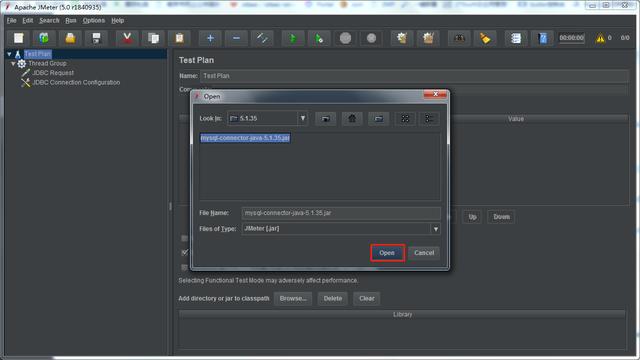The image size is (640, 360).
Task: Switch Open dialog to List view
Action: (405, 119)
